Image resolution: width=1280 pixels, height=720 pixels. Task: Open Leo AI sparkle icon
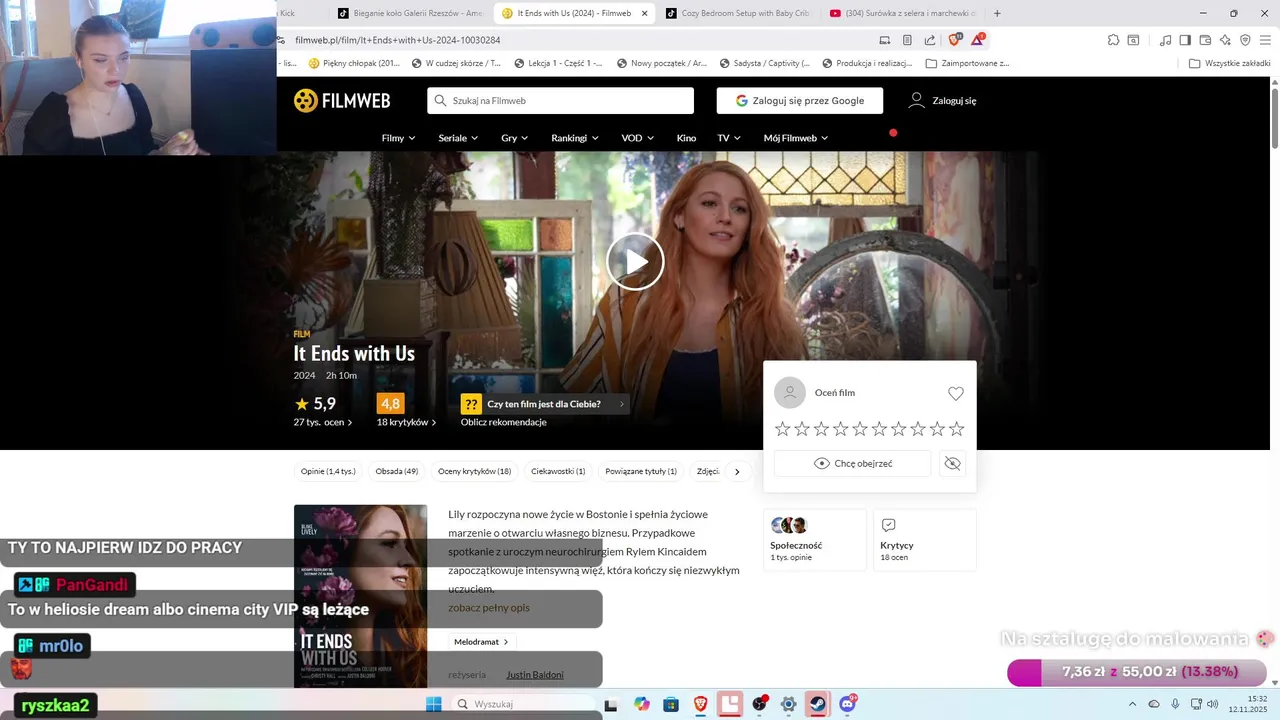(1225, 40)
